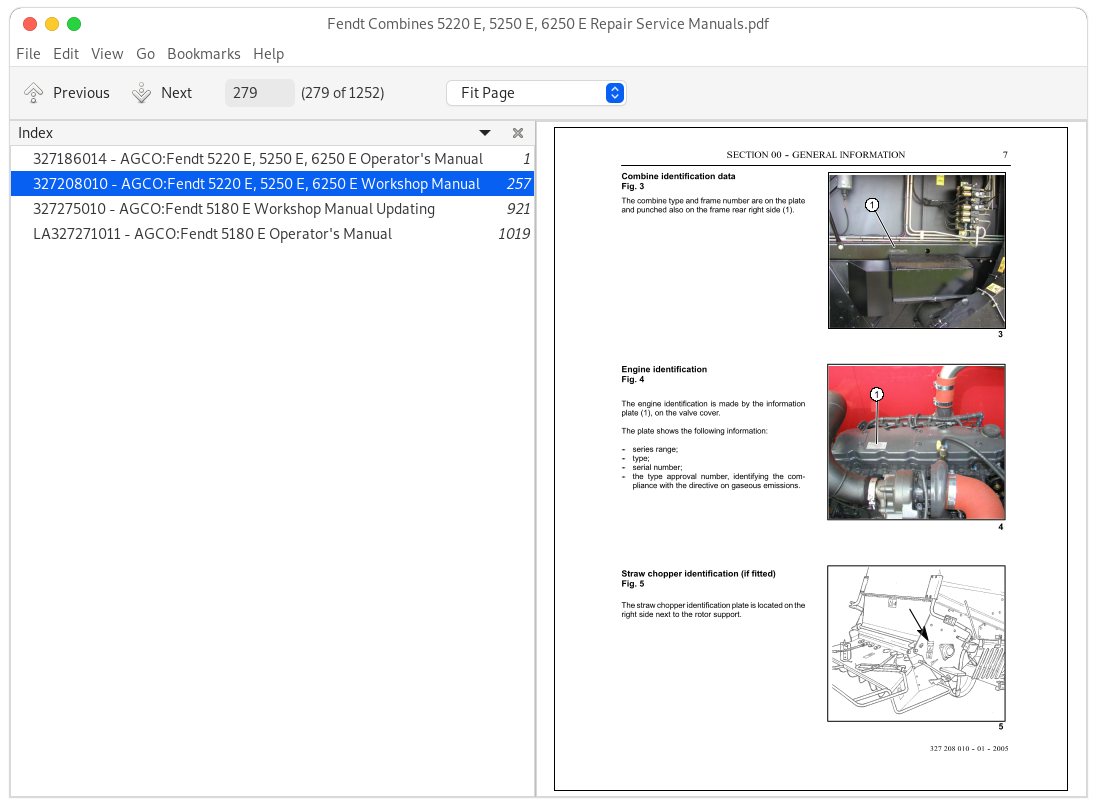The width and height of the screenshot is (1097, 807).
Task: Click the Next page arrow icon
Action: [x=141, y=93]
